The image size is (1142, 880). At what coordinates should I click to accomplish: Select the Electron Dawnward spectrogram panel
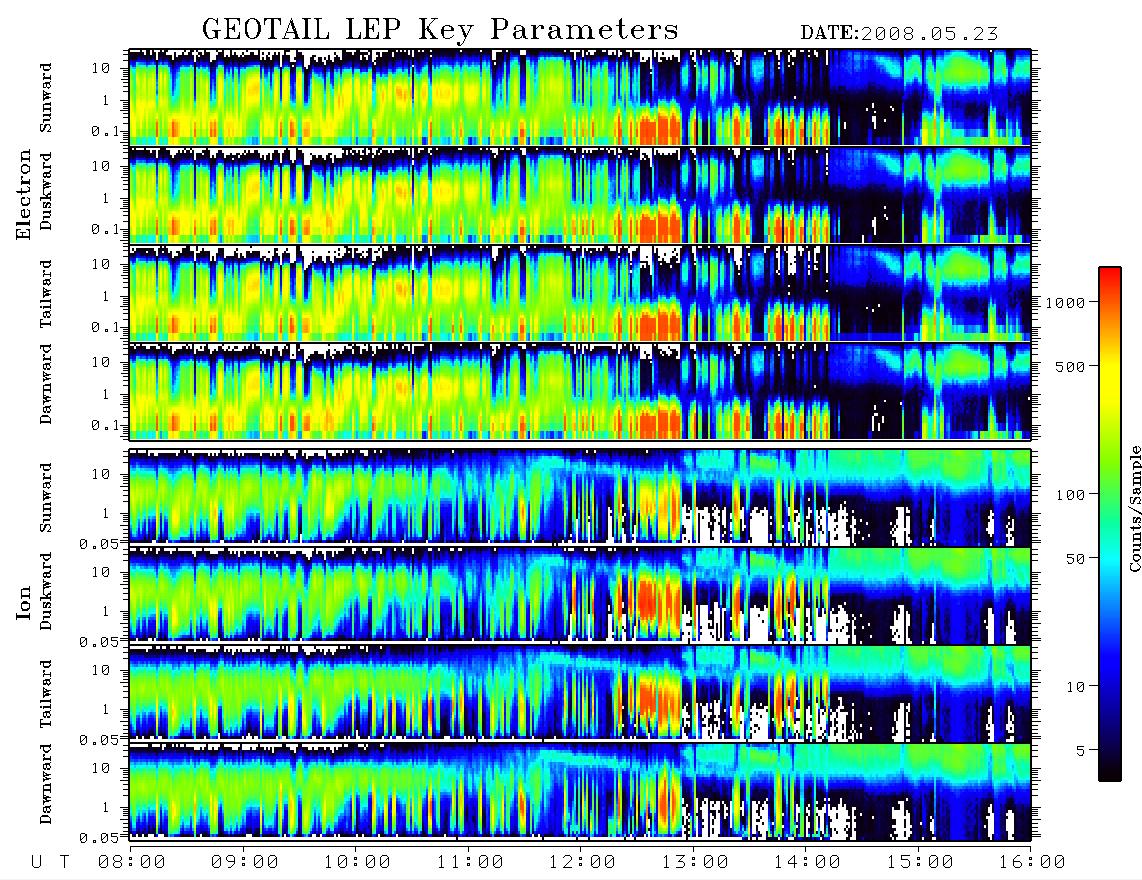pyautogui.click(x=580, y=391)
